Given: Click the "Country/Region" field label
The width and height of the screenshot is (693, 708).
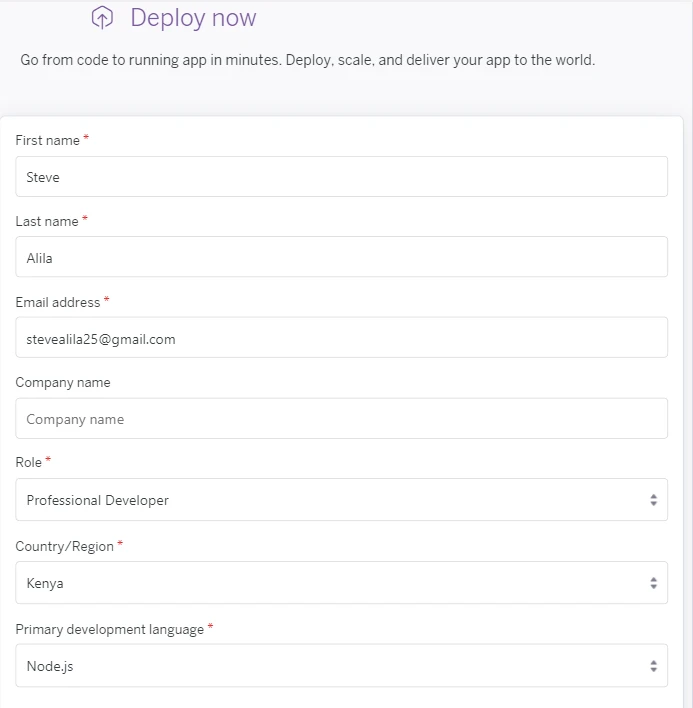Looking at the screenshot, I should point(65,546).
